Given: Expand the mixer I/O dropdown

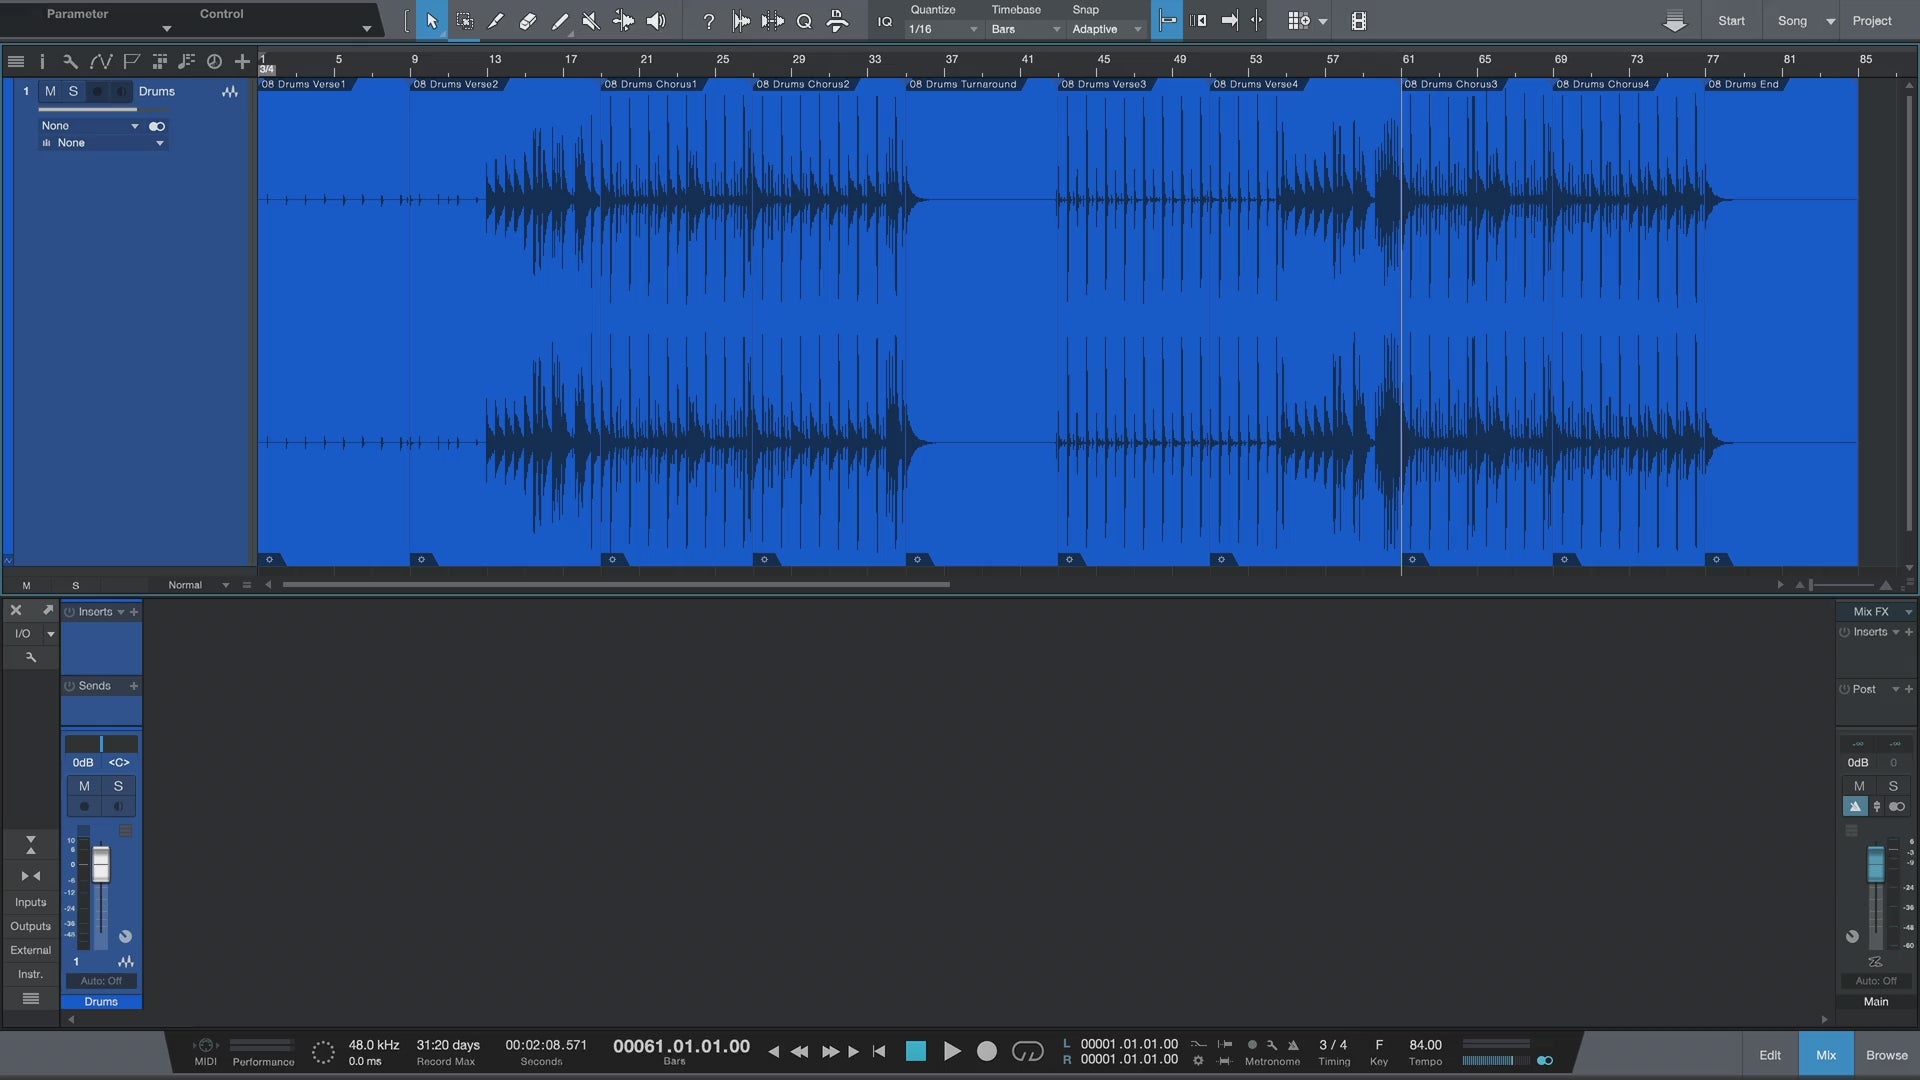Looking at the screenshot, I should click(x=50, y=634).
